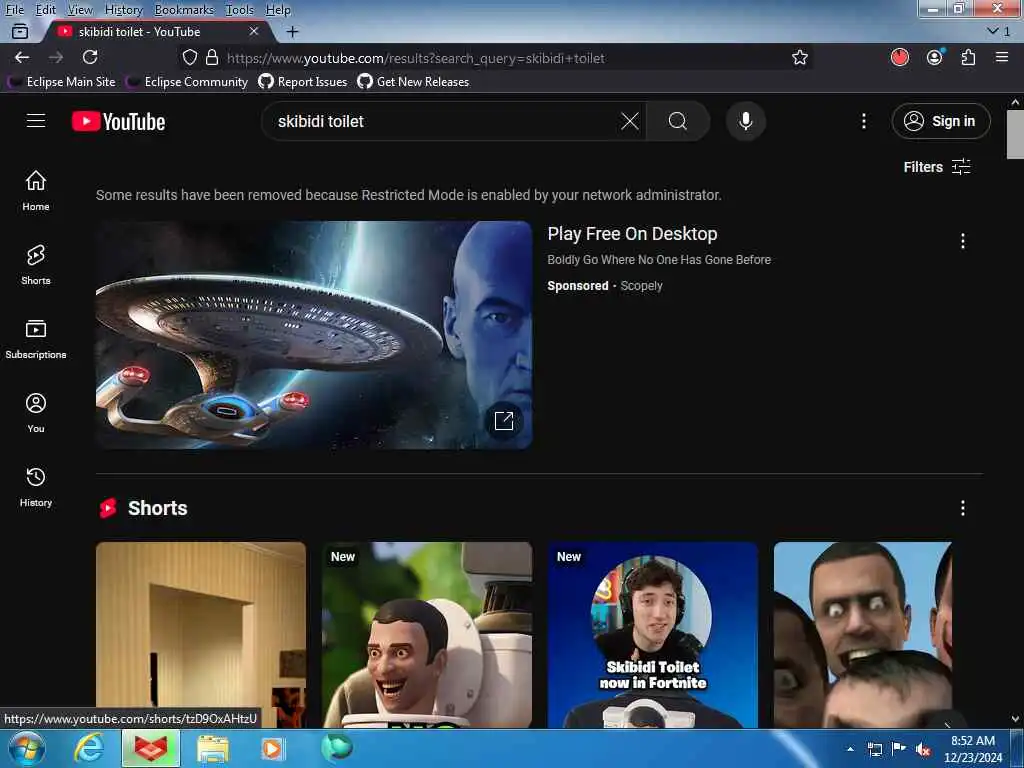Open Skibidi Toilet now in Fortnite short
The width and height of the screenshot is (1024, 768).
[x=652, y=635]
